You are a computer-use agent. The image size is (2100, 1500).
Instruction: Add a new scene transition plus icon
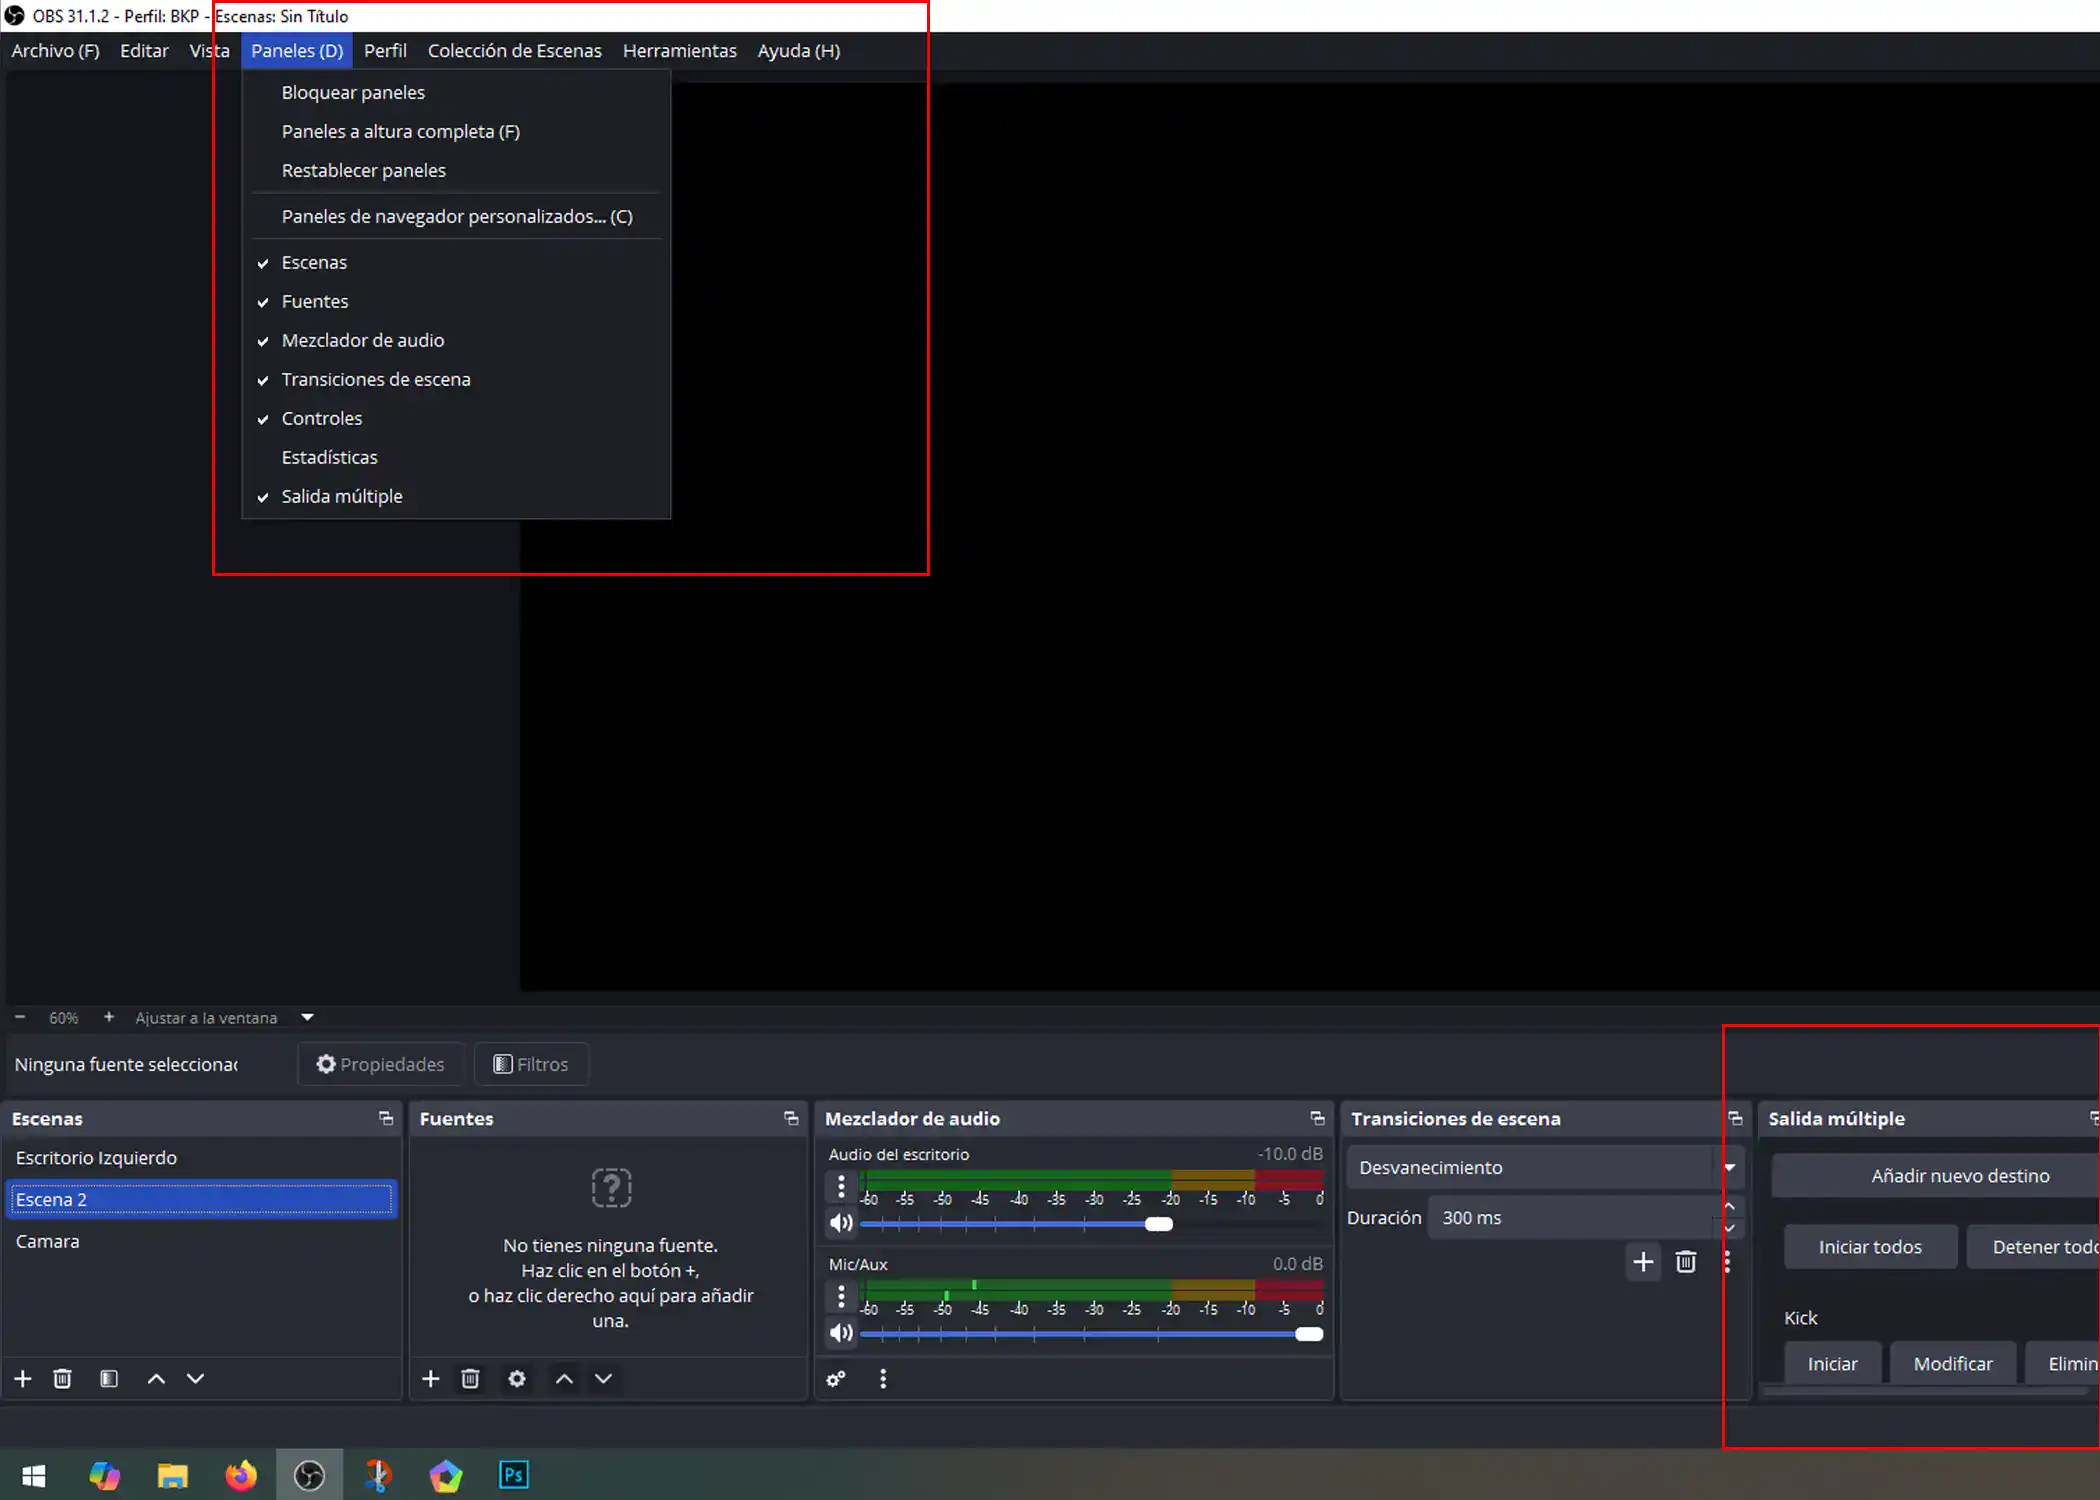(x=1643, y=1262)
